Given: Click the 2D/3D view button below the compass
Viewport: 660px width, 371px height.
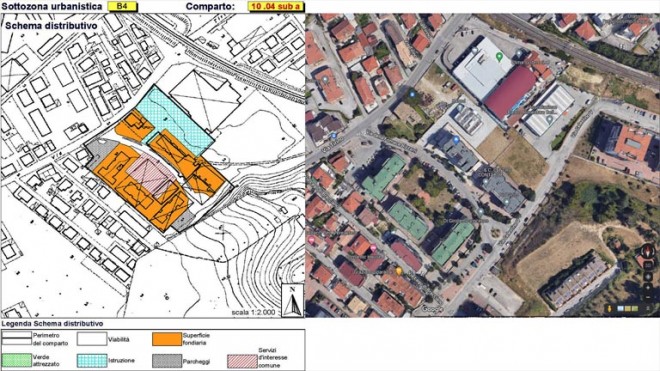Looking at the screenshot, I should pyautogui.click(x=648, y=266).
